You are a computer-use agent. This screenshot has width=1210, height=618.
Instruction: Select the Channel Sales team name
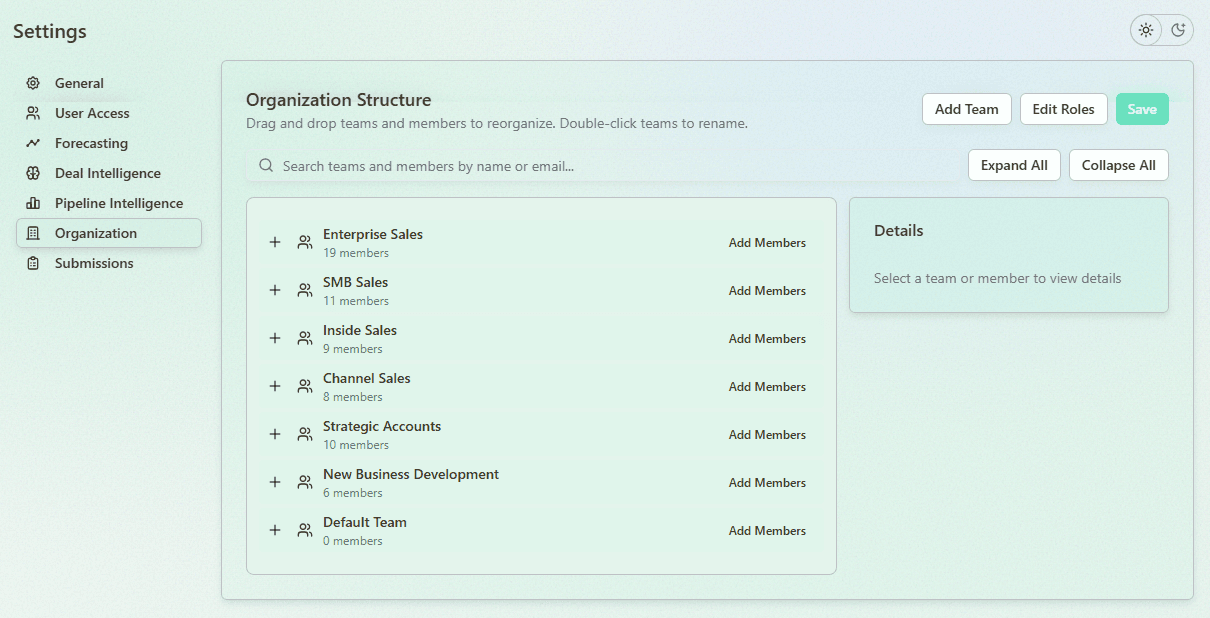367,378
